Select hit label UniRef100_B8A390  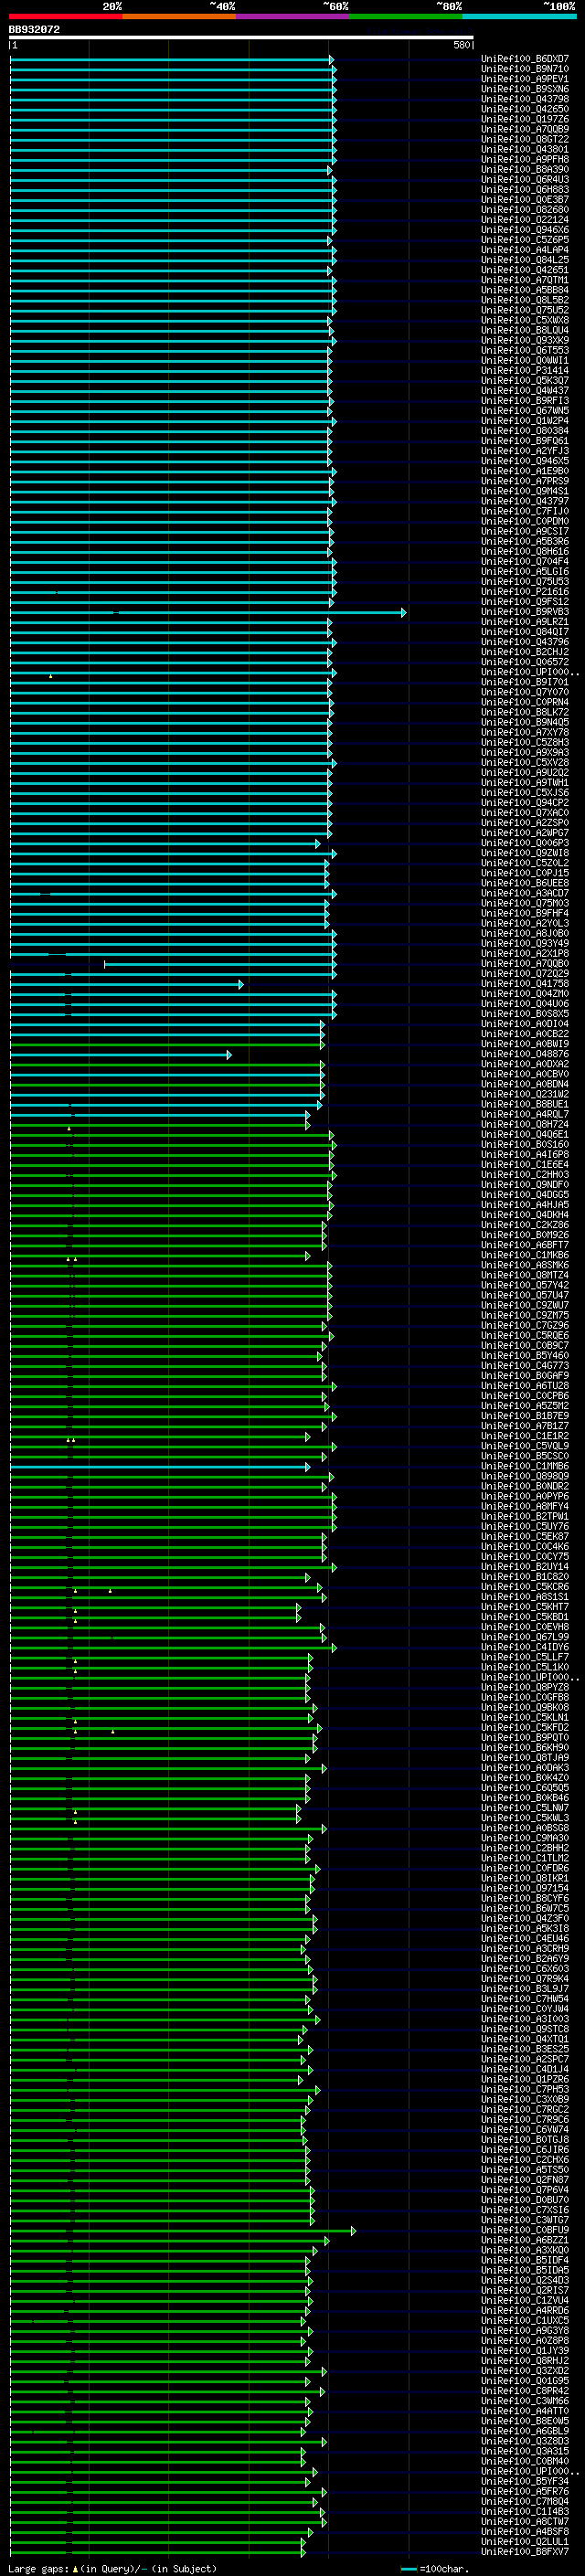click(525, 169)
